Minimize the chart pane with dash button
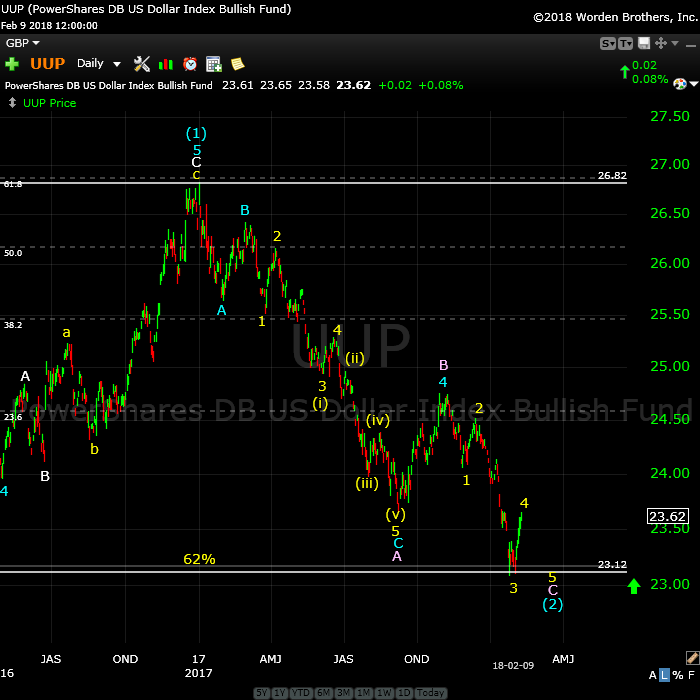This screenshot has height=700, width=700. coord(691,46)
